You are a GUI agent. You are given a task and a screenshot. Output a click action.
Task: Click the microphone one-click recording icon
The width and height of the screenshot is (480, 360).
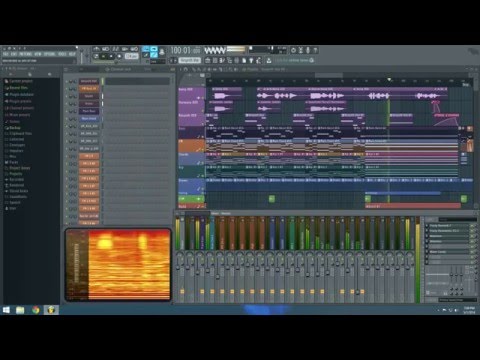308,50
